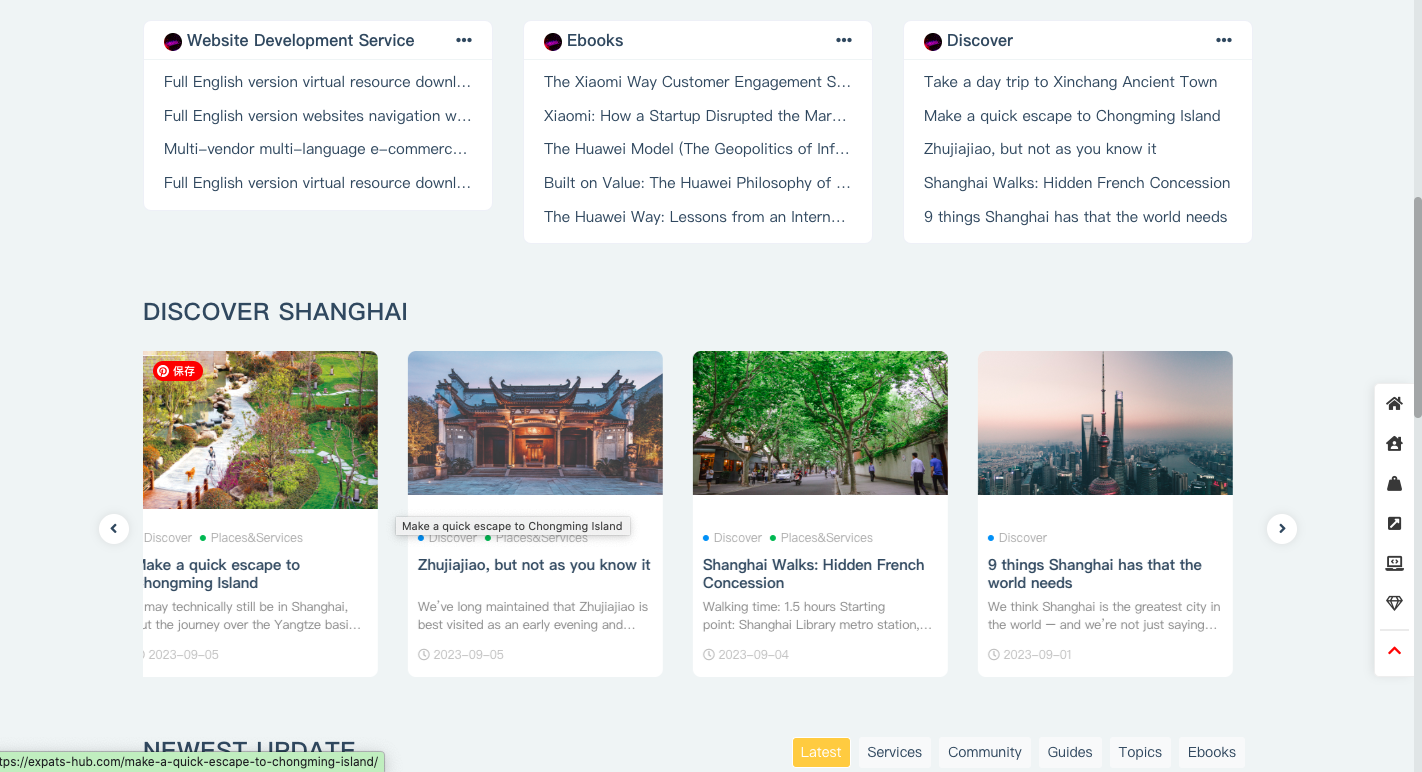Switch to the Topics filter
Image resolution: width=1422 pixels, height=772 pixels.
pyautogui.click(x=1140, y=752)
